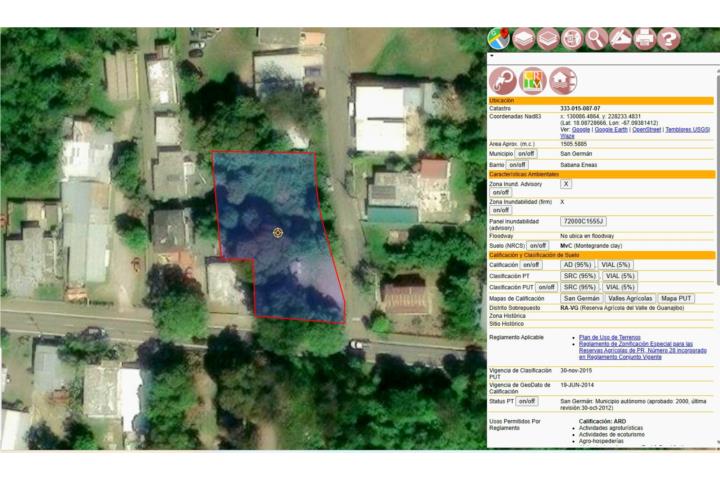
Task: Click the layers icon beside Google Maps icon
Action: click(x=523, y=39)
